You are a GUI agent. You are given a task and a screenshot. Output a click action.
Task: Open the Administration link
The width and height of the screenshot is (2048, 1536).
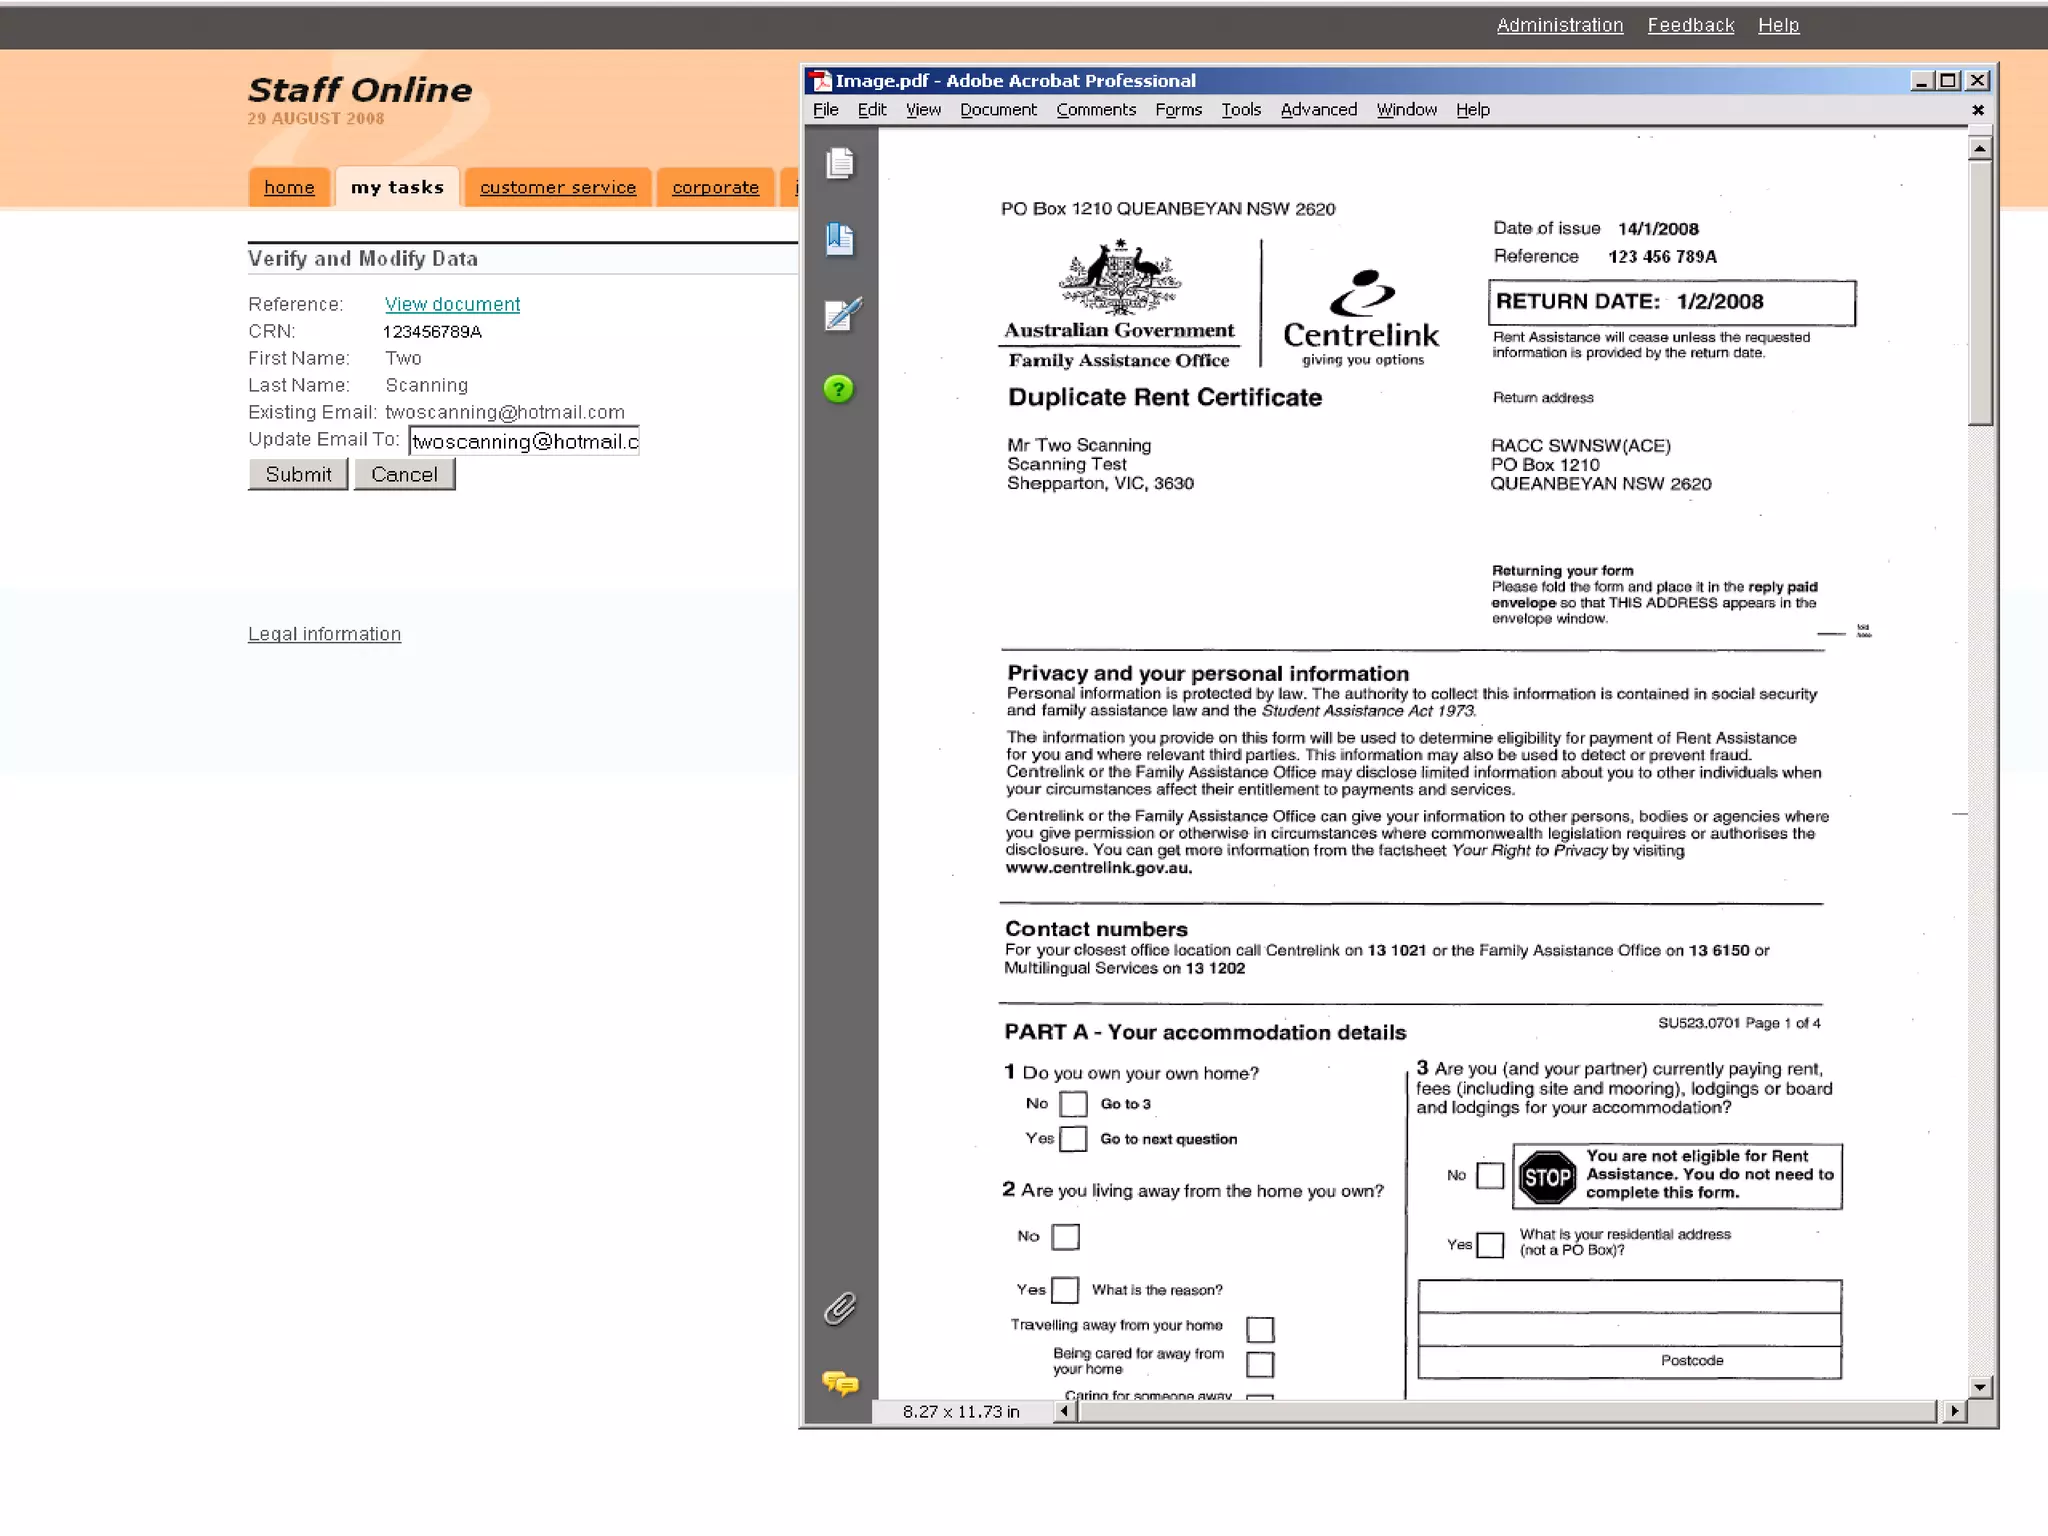point(1560,25)
